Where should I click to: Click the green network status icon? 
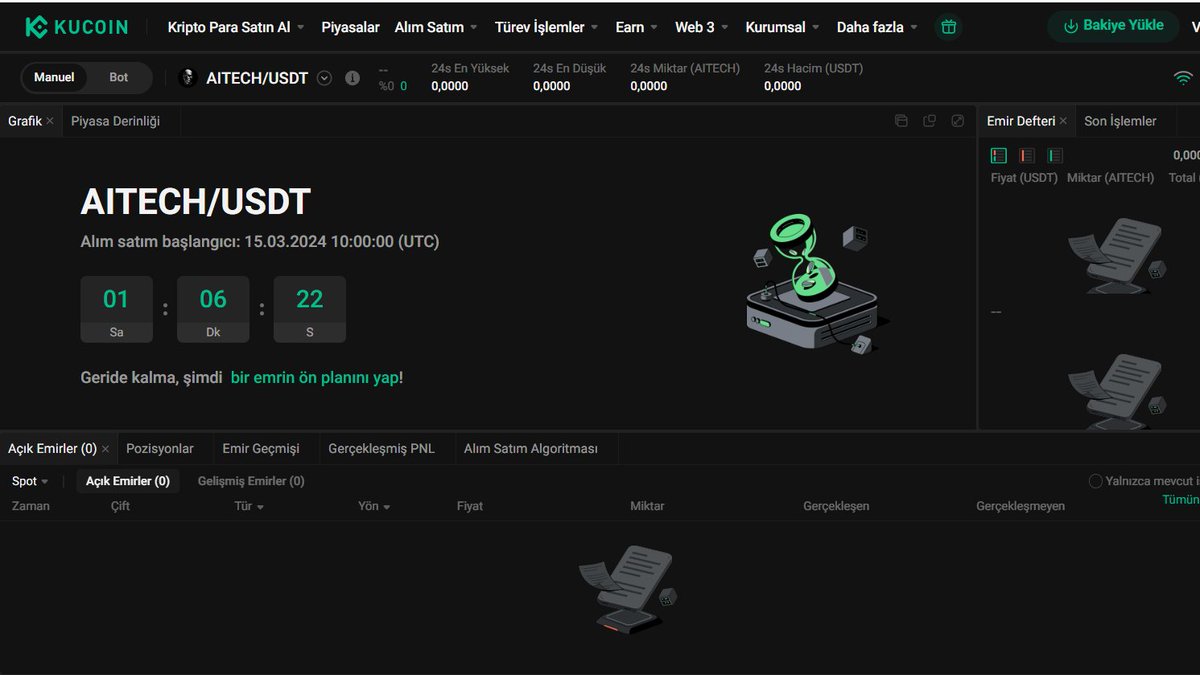1184,75
